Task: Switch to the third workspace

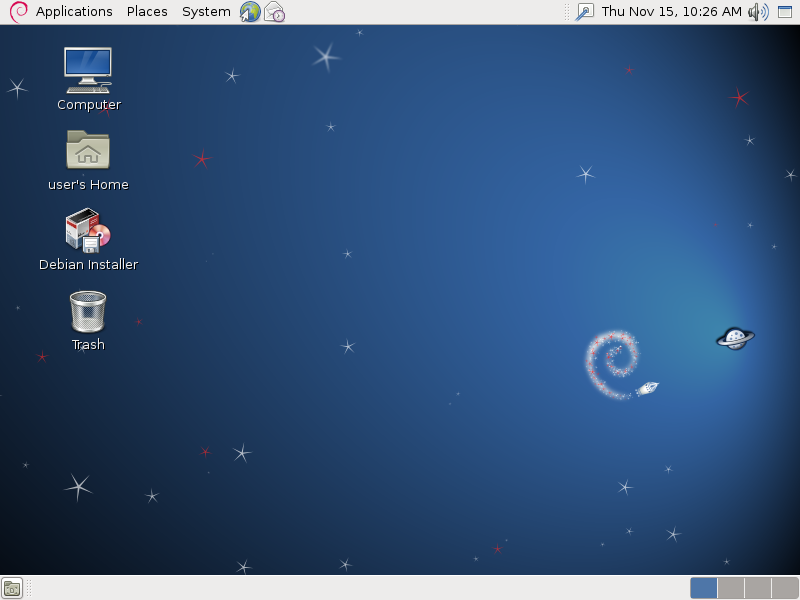Action: [x=758, y=588]
